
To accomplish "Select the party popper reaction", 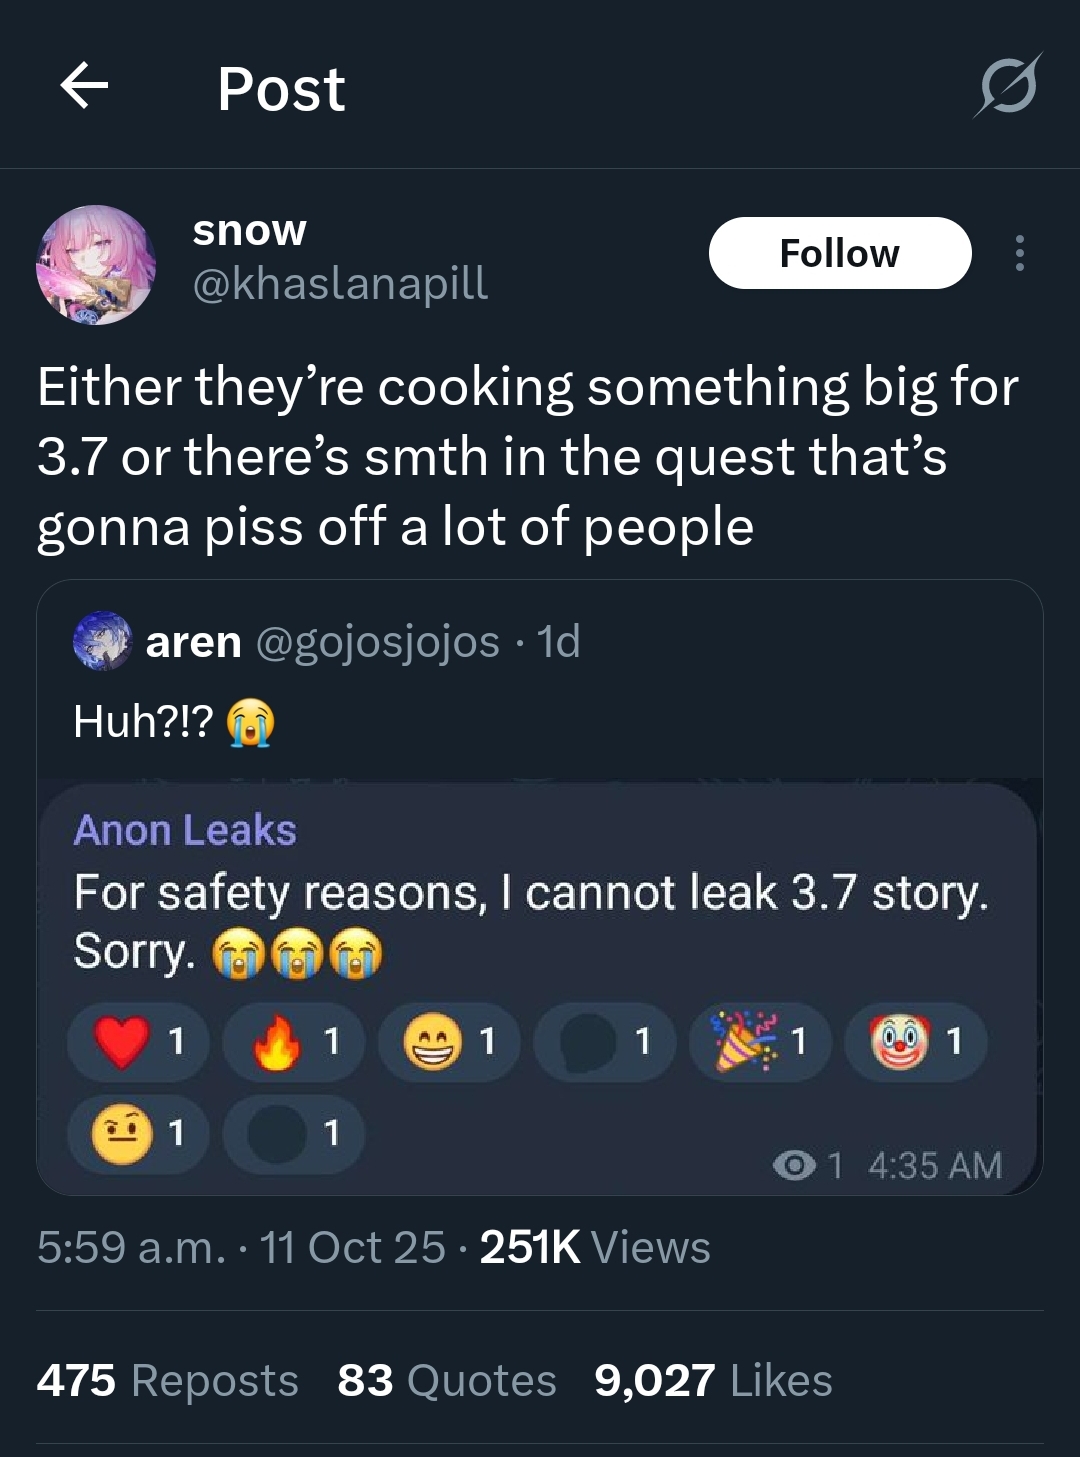I will pos(760,1042).
